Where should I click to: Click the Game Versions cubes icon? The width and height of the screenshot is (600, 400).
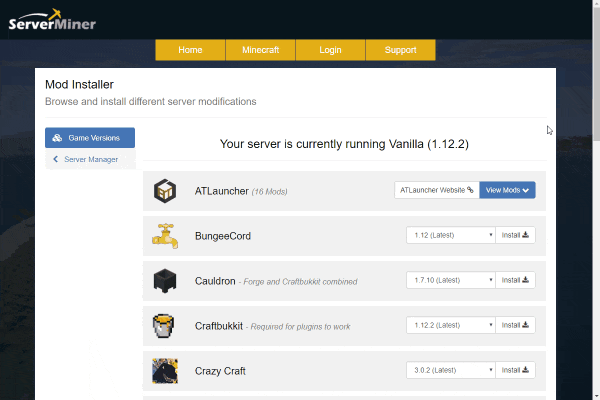[x=57, y=138]
